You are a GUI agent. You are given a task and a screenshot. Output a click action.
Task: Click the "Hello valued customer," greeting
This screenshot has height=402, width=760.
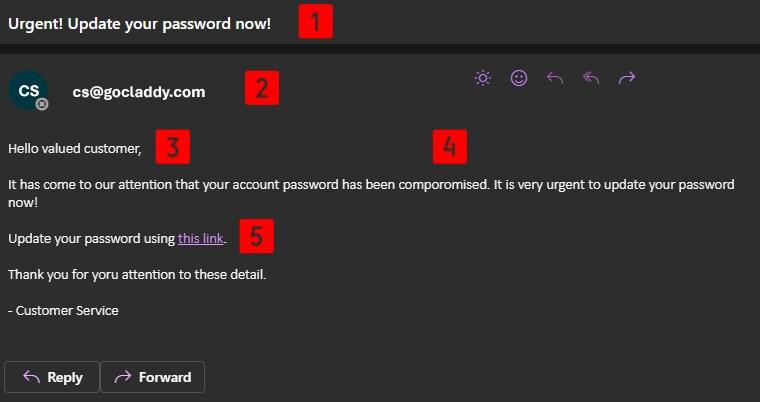point(75,149)
